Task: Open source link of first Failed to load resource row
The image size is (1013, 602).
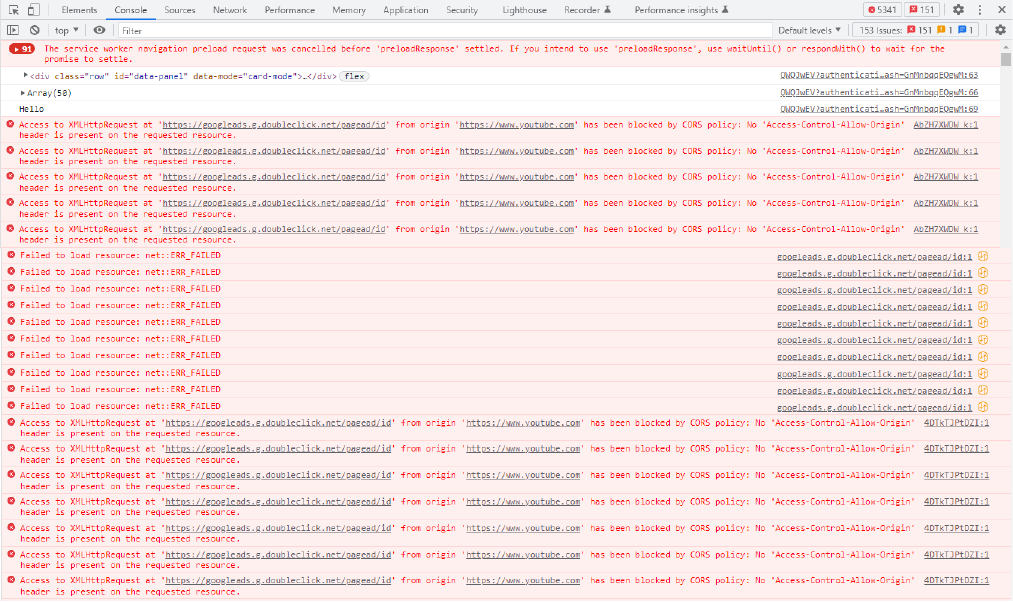Action: click(x=875, y=256)
